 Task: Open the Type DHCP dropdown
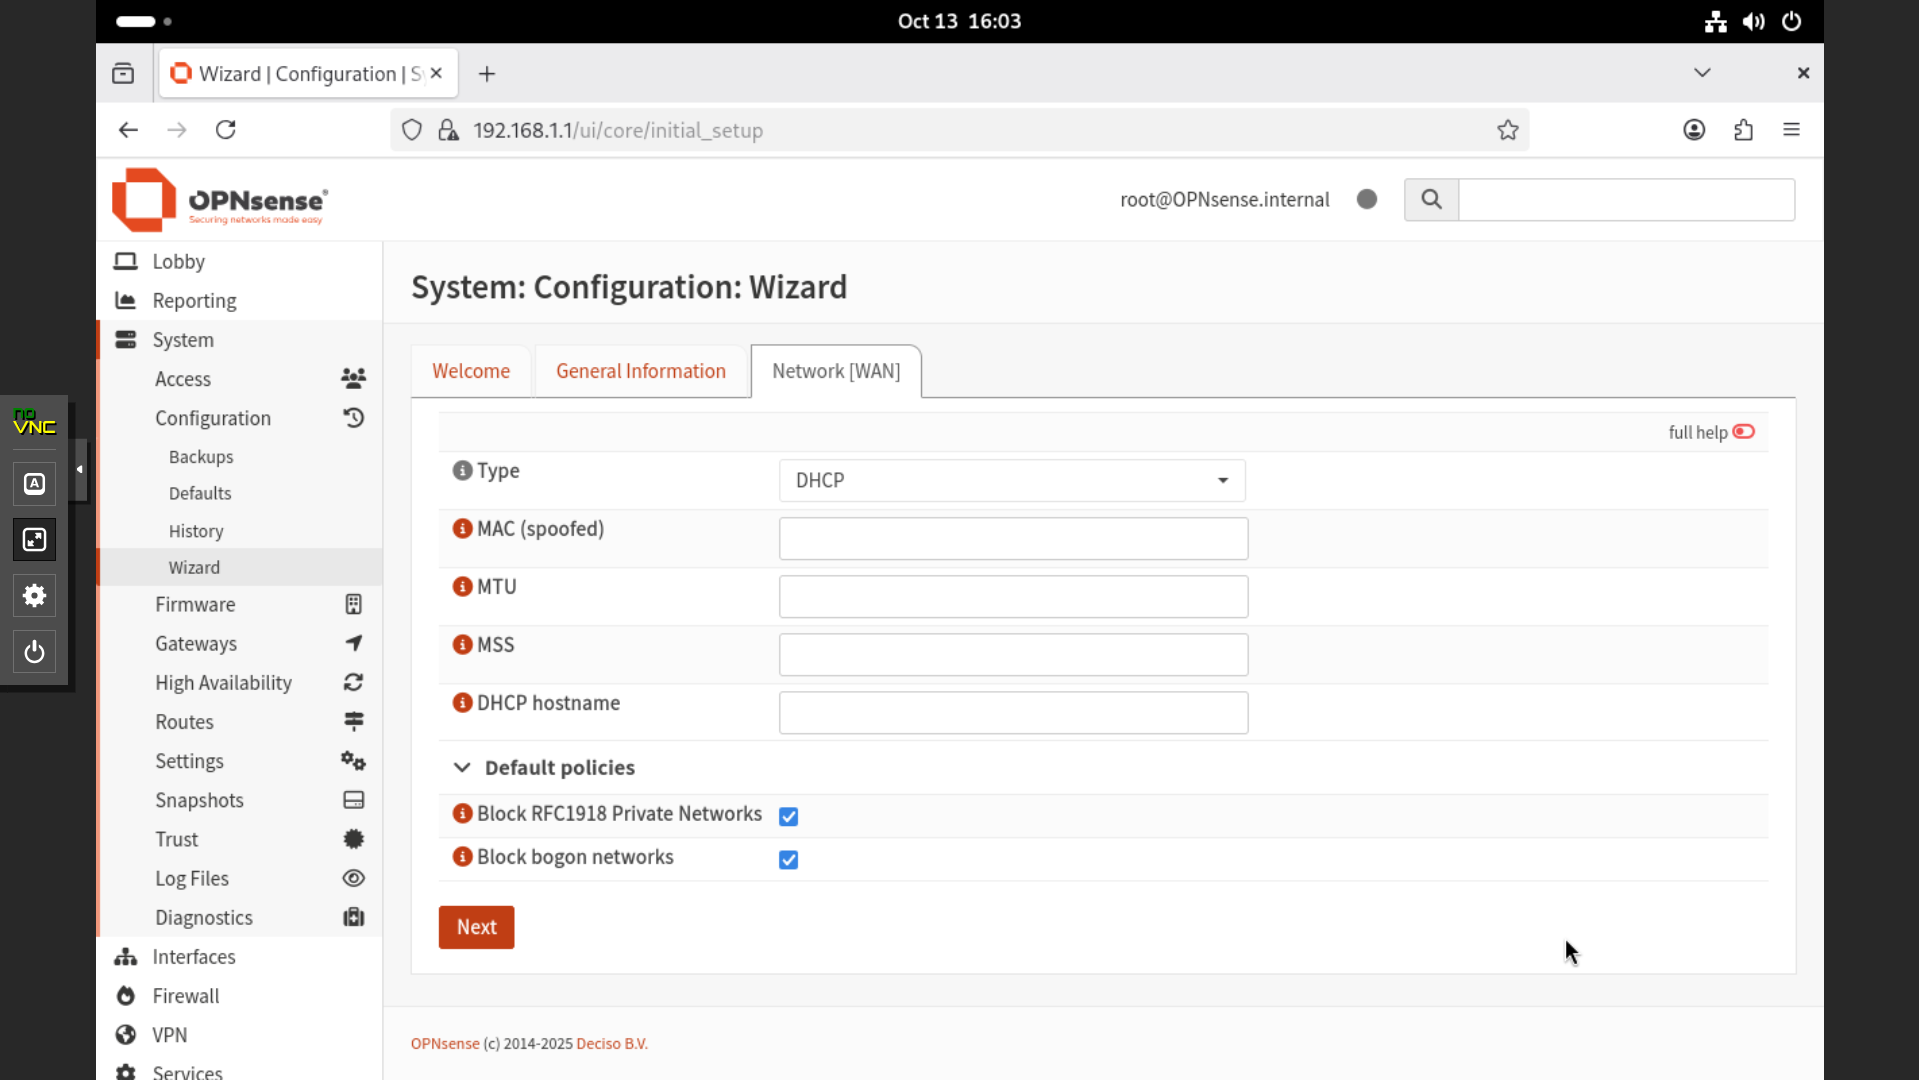pos(1011,481)
